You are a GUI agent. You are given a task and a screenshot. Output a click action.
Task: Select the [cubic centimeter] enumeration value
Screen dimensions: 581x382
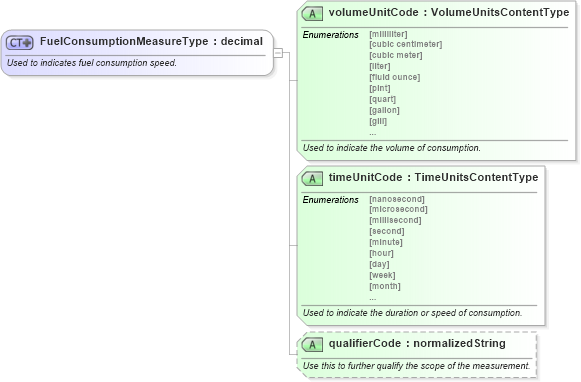405,44
